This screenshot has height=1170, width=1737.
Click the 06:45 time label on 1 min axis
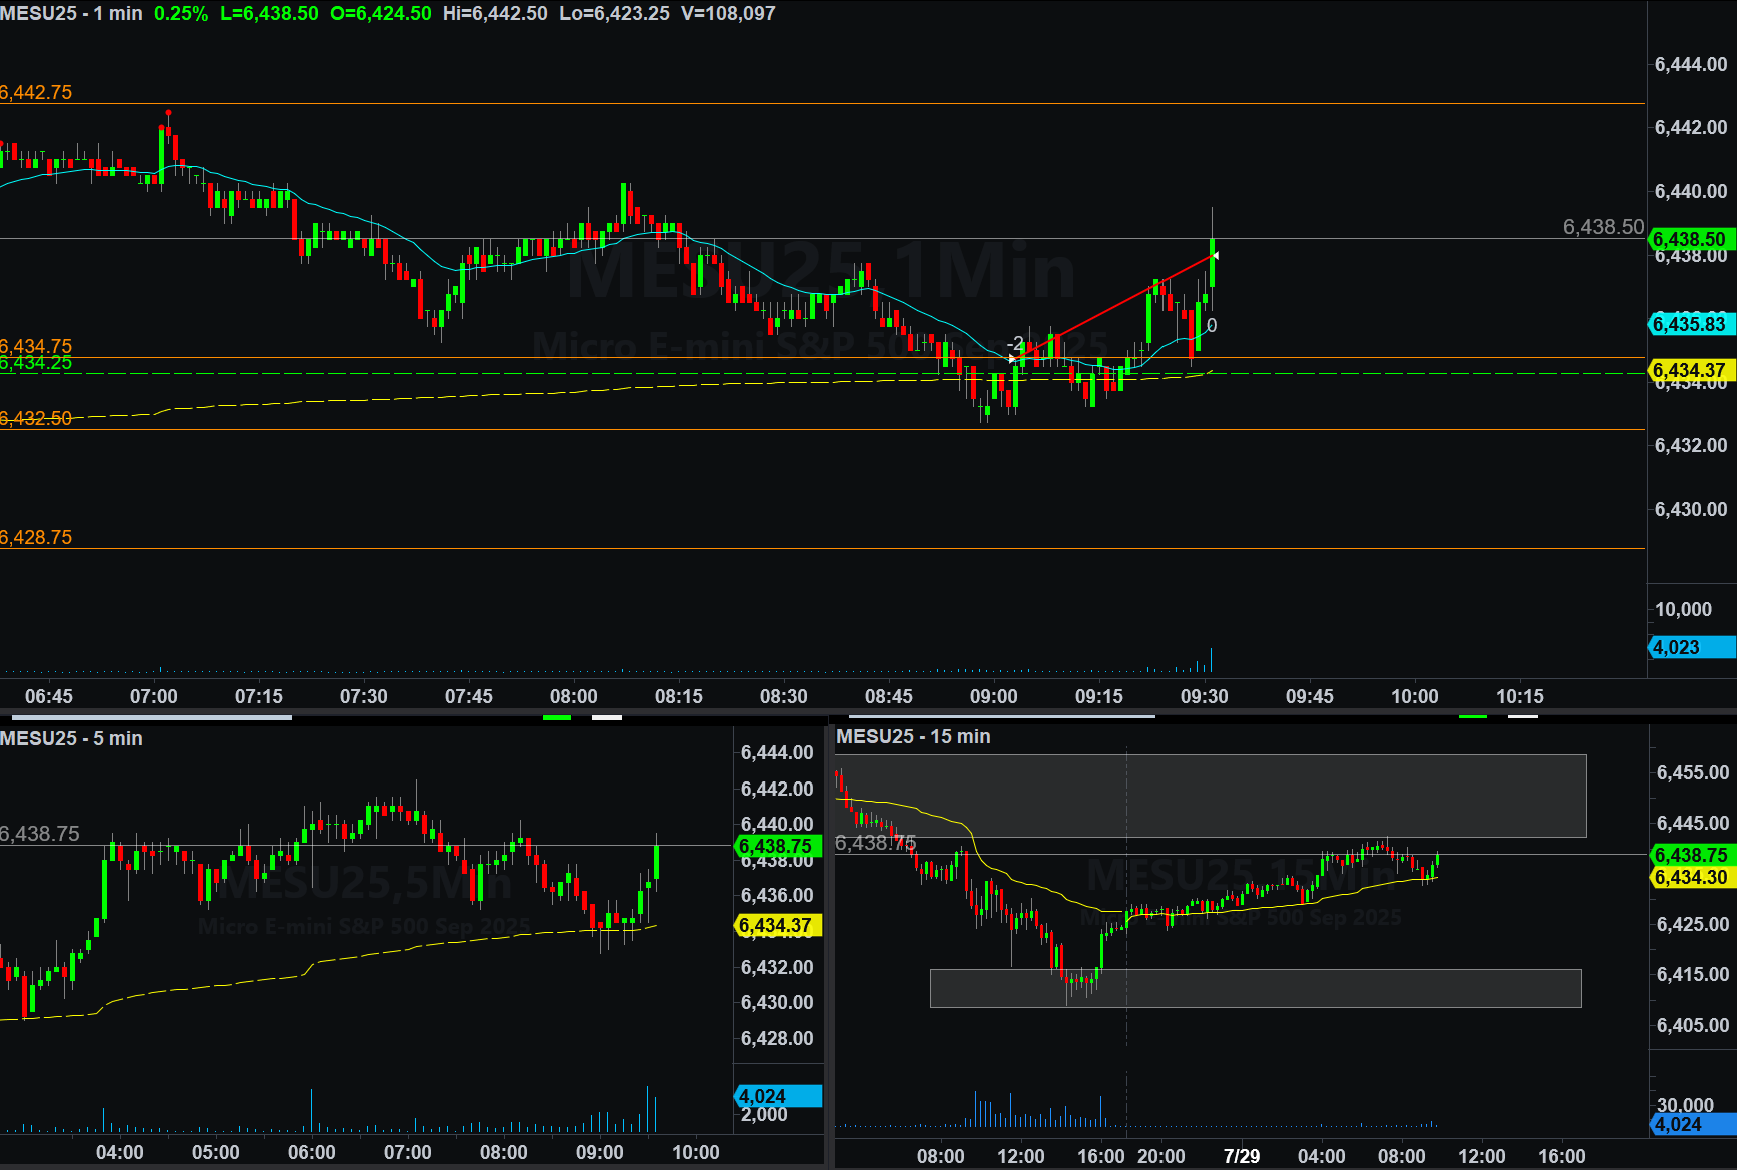pyautogui.click(x=49, y=696)
